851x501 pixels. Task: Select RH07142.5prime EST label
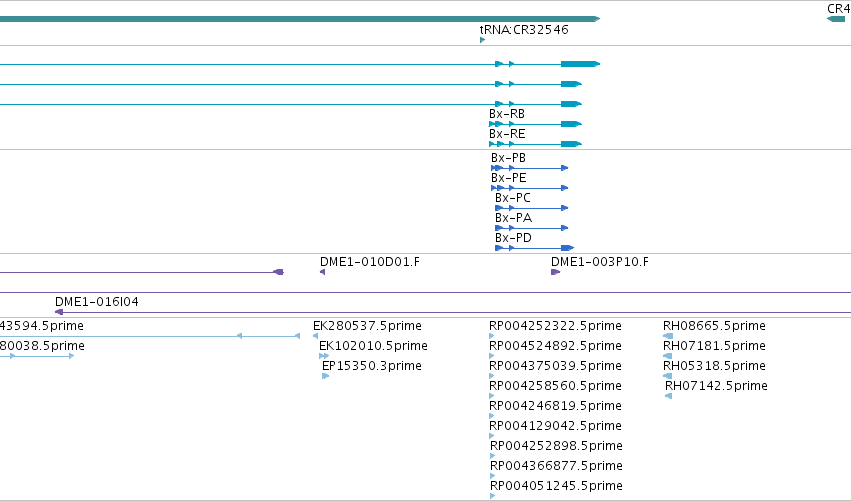click(x=716, y=386)
